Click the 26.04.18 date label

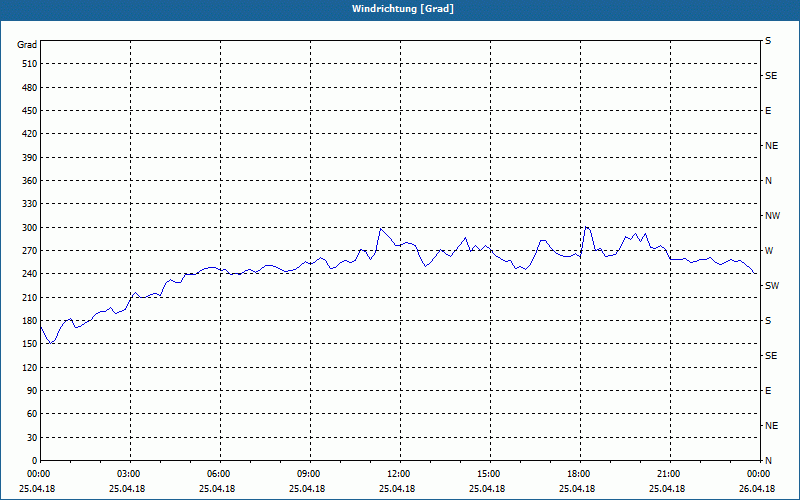[x=757, y=489]
